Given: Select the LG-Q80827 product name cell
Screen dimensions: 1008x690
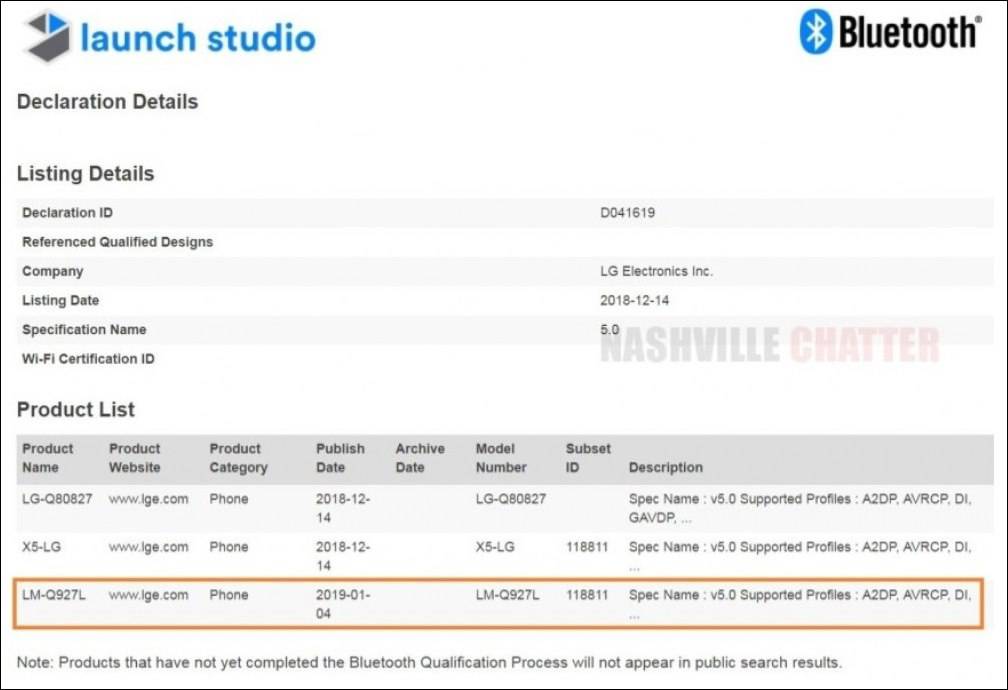Looking at the screenshot, I should pyautogui.click(x=57, y=499).
